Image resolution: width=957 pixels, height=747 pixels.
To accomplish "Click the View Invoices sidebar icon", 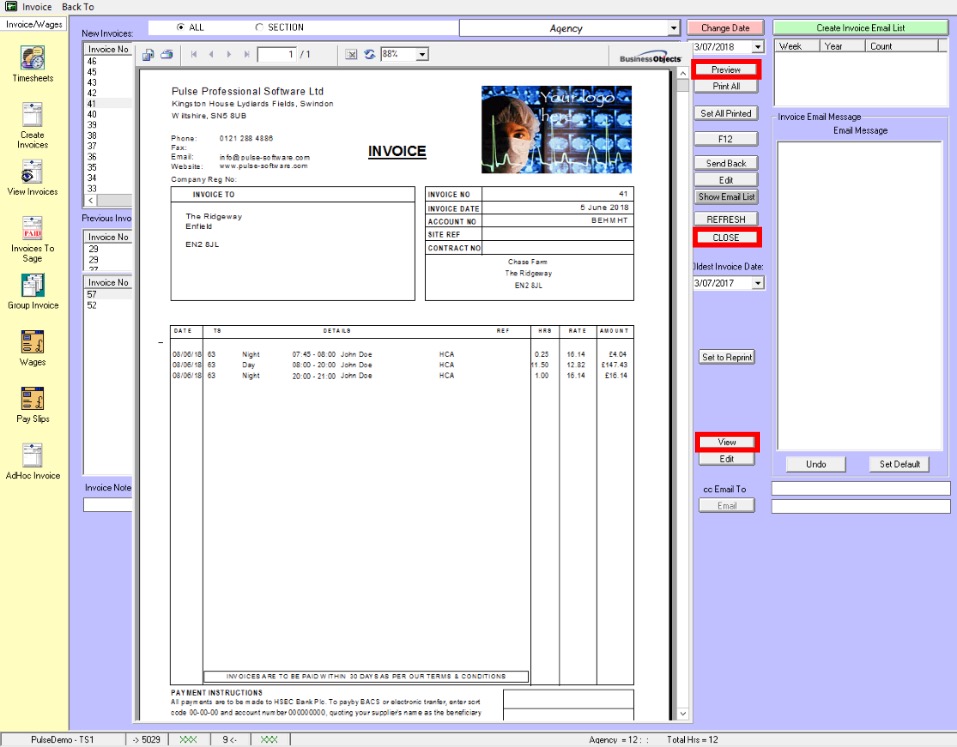I will coord(33,172).
